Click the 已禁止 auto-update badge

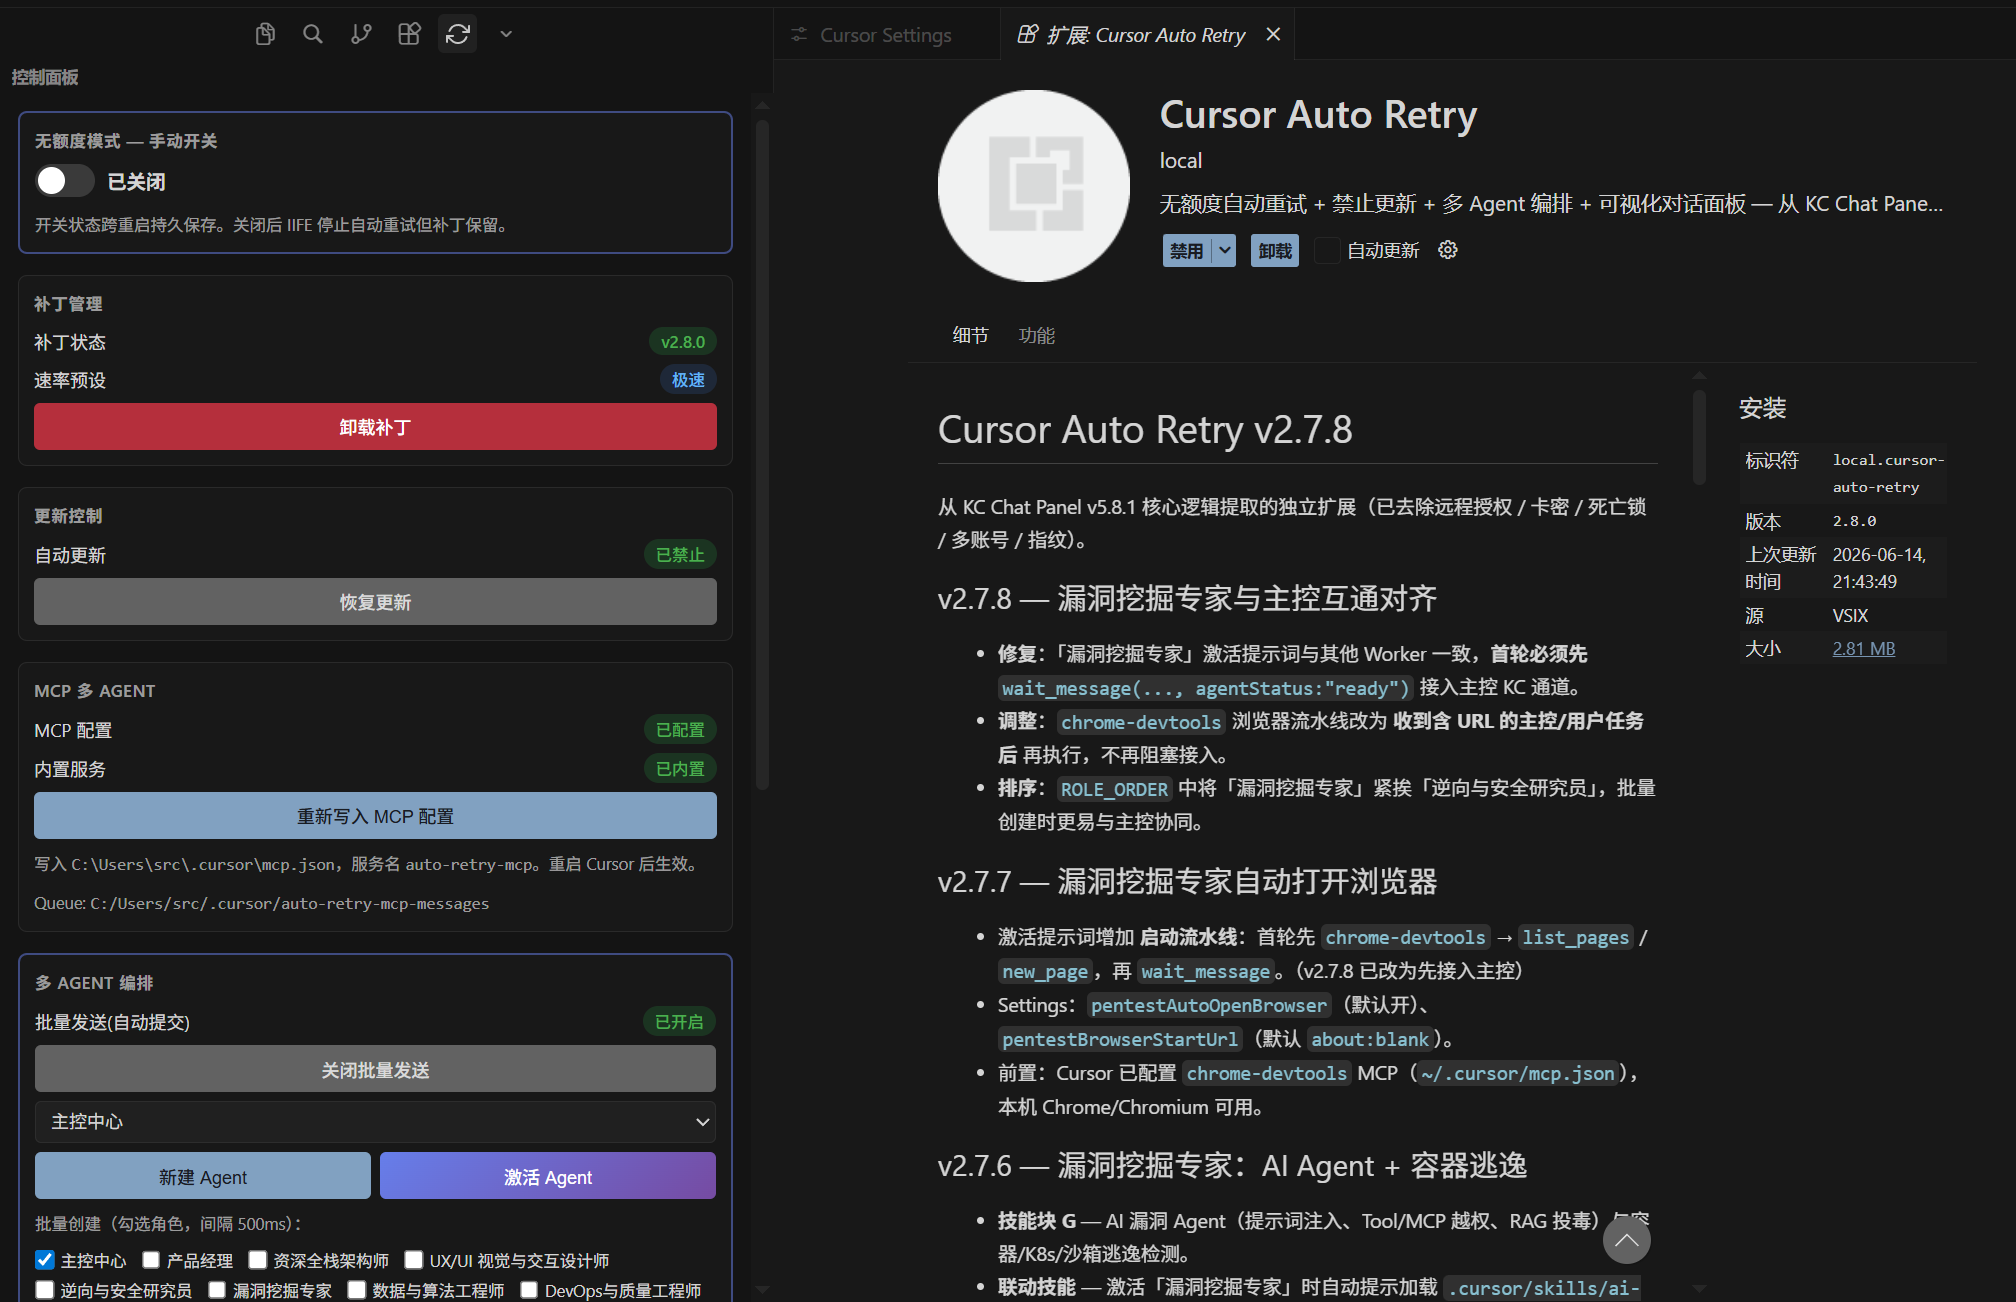tap(680, 555)
